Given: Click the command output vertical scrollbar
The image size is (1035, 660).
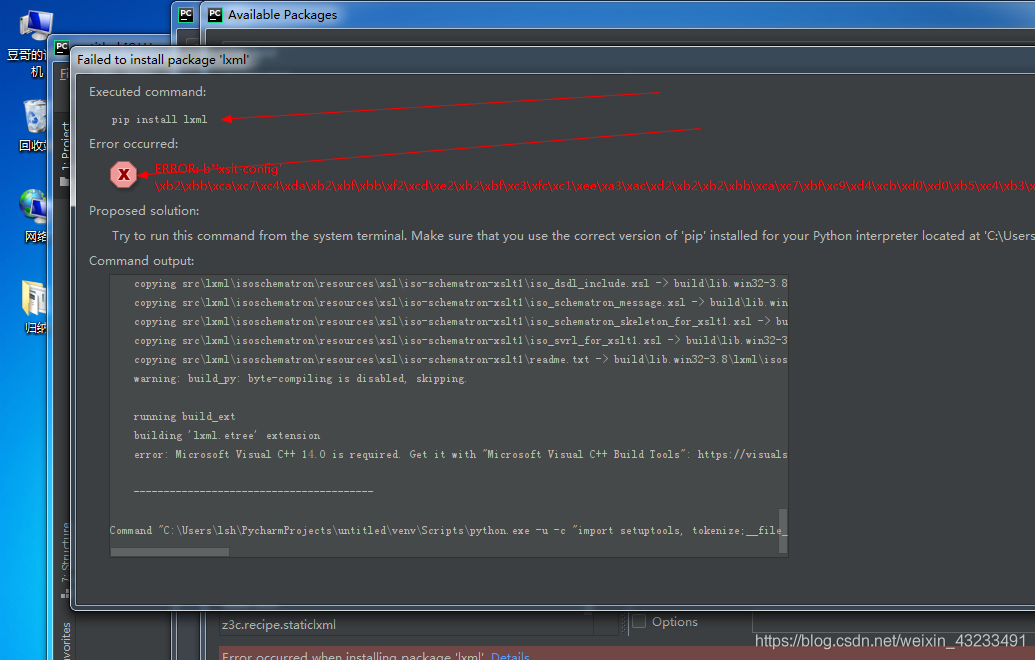Looking at the screenshot, I should tap(783, 531).
